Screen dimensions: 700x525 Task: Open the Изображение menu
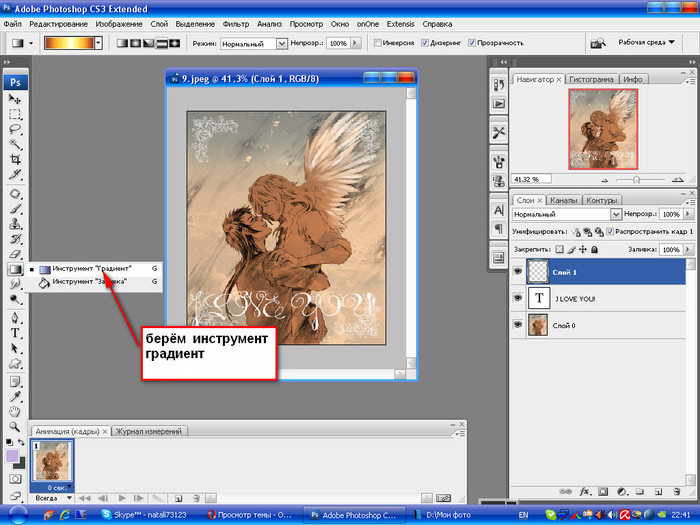tap(119, 24)
